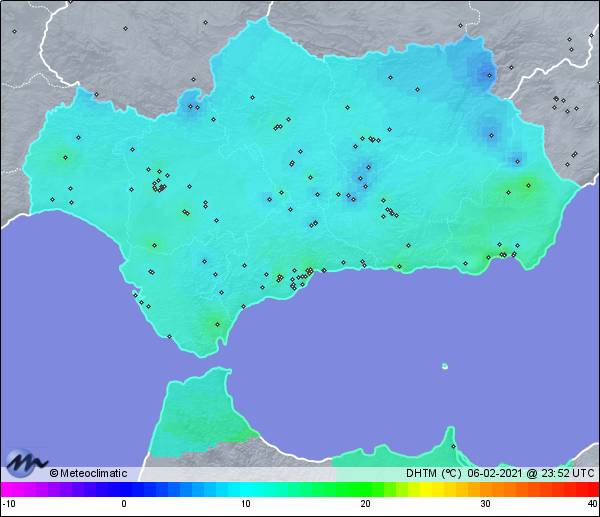Pick the red swatch at the scale's hot end
This screenshot has height=517, width=600.
[x=592, y=489]
